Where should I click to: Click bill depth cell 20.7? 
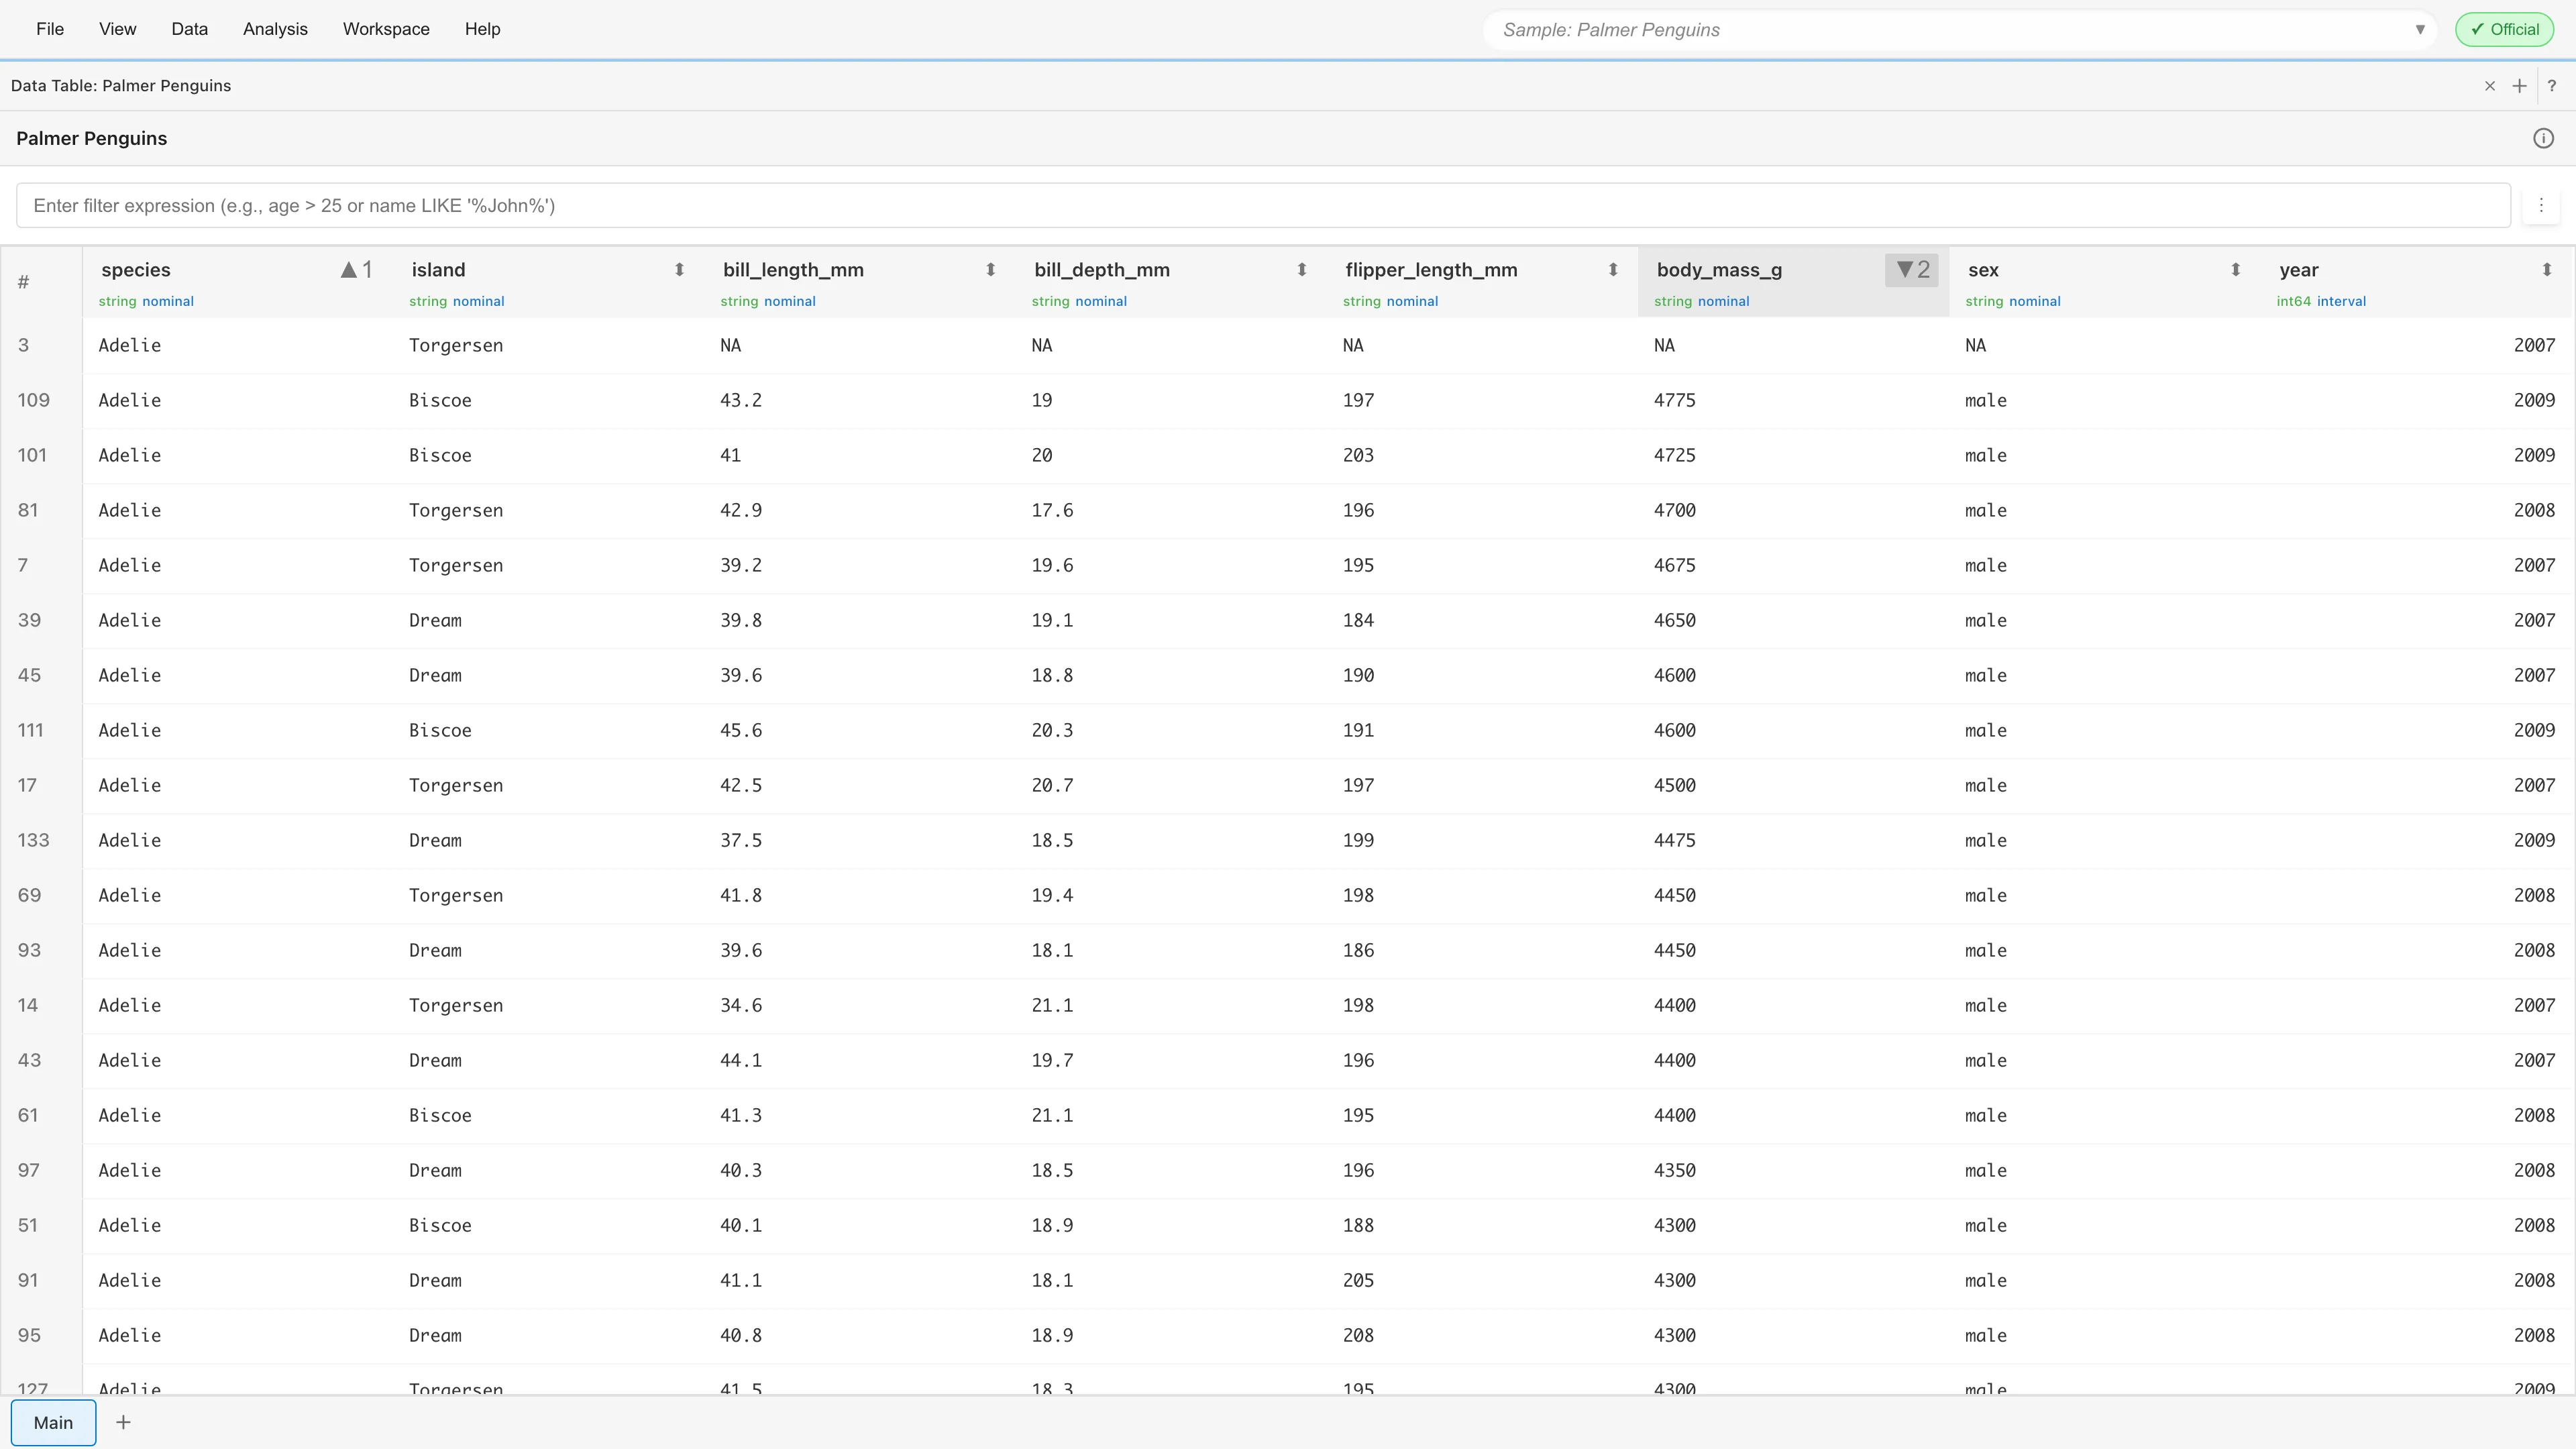[x=1052, y=785]
